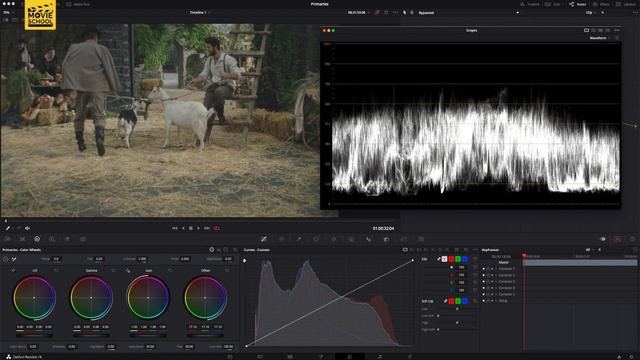640x360 pixels.
Task: Switch to the Fairlight page tab
Action: click(380, 357)
